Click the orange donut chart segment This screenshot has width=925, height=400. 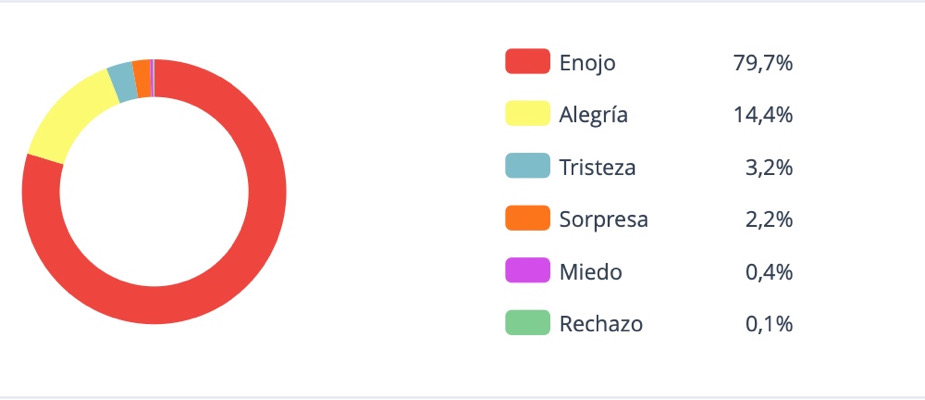tap(142, 78)
